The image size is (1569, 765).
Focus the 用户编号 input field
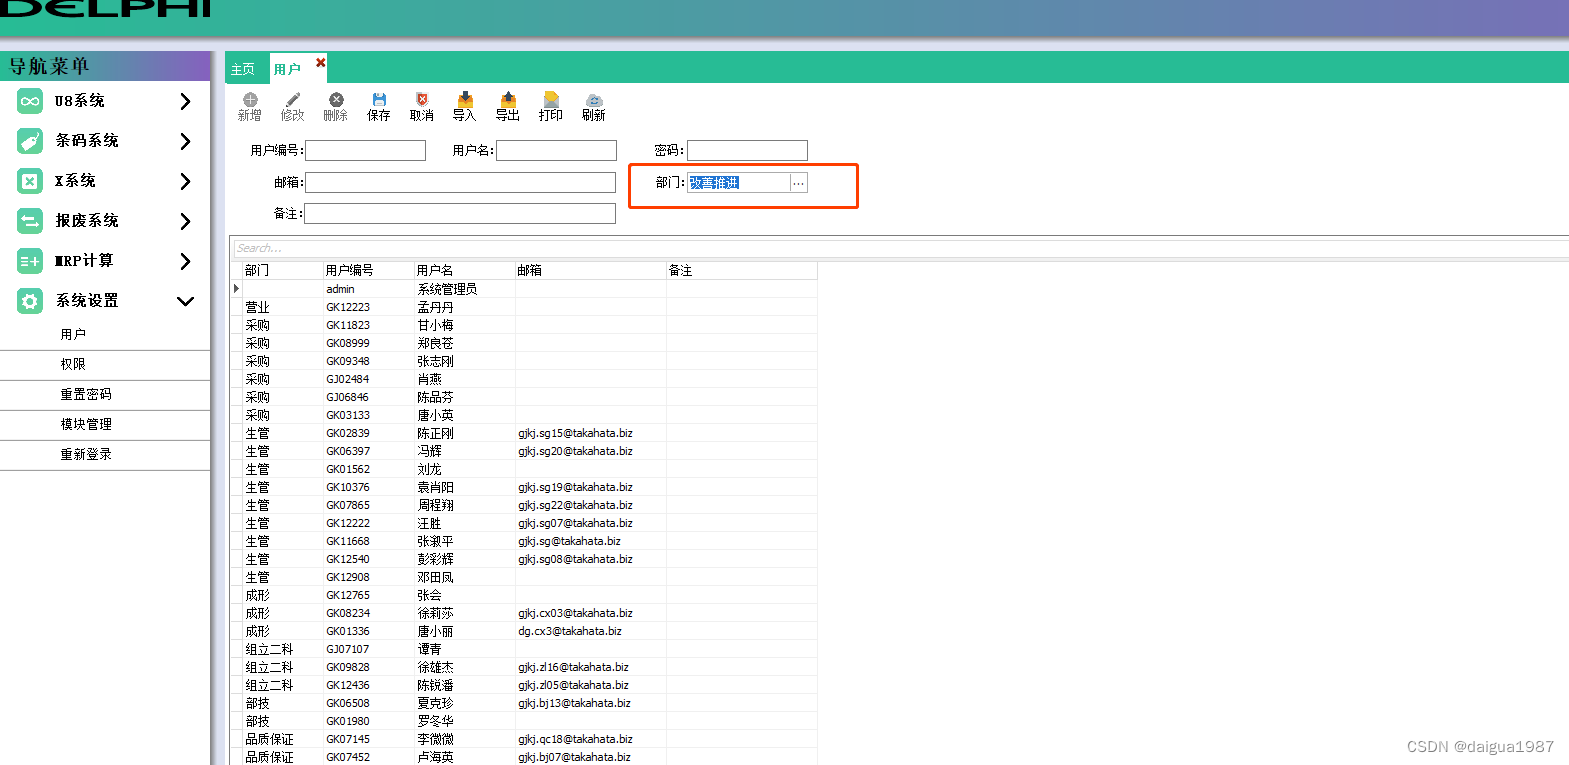(x=365, y=150)
